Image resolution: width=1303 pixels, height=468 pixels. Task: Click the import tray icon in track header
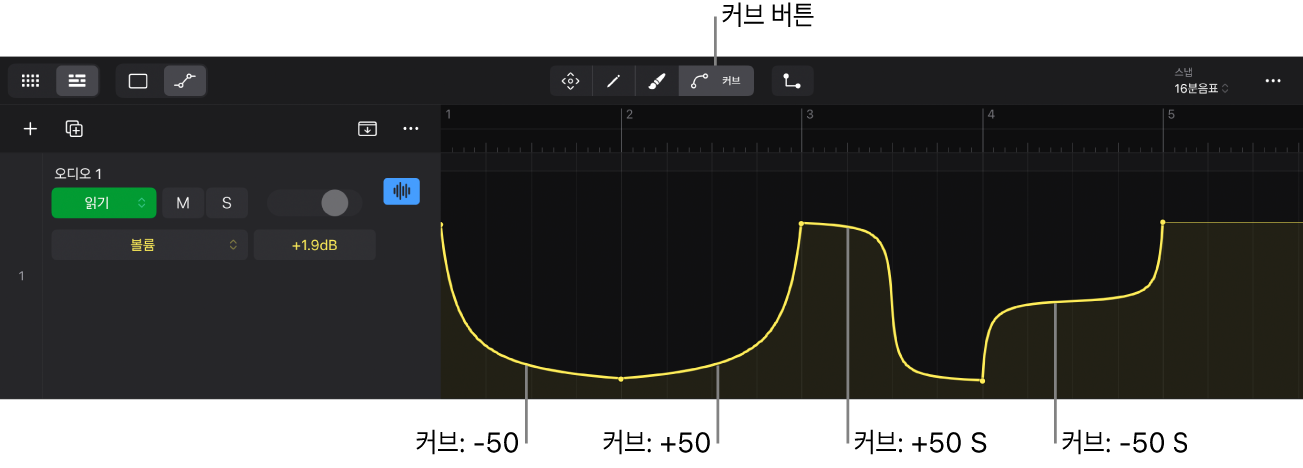coord(368,128)
